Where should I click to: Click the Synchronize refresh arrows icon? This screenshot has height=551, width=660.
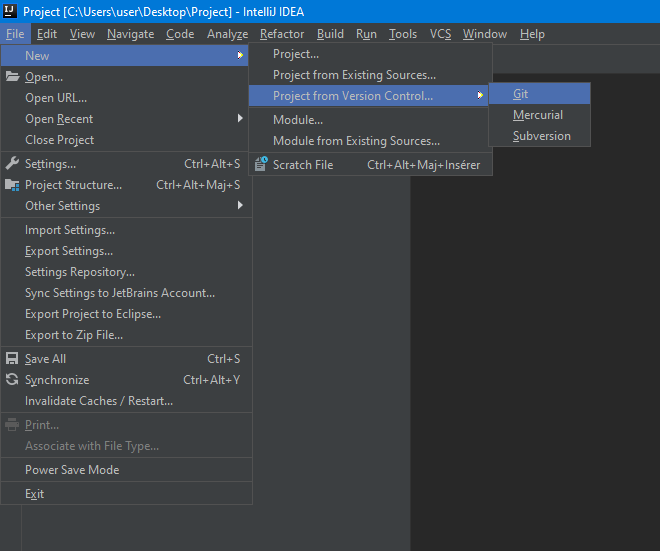coord(12,379)
